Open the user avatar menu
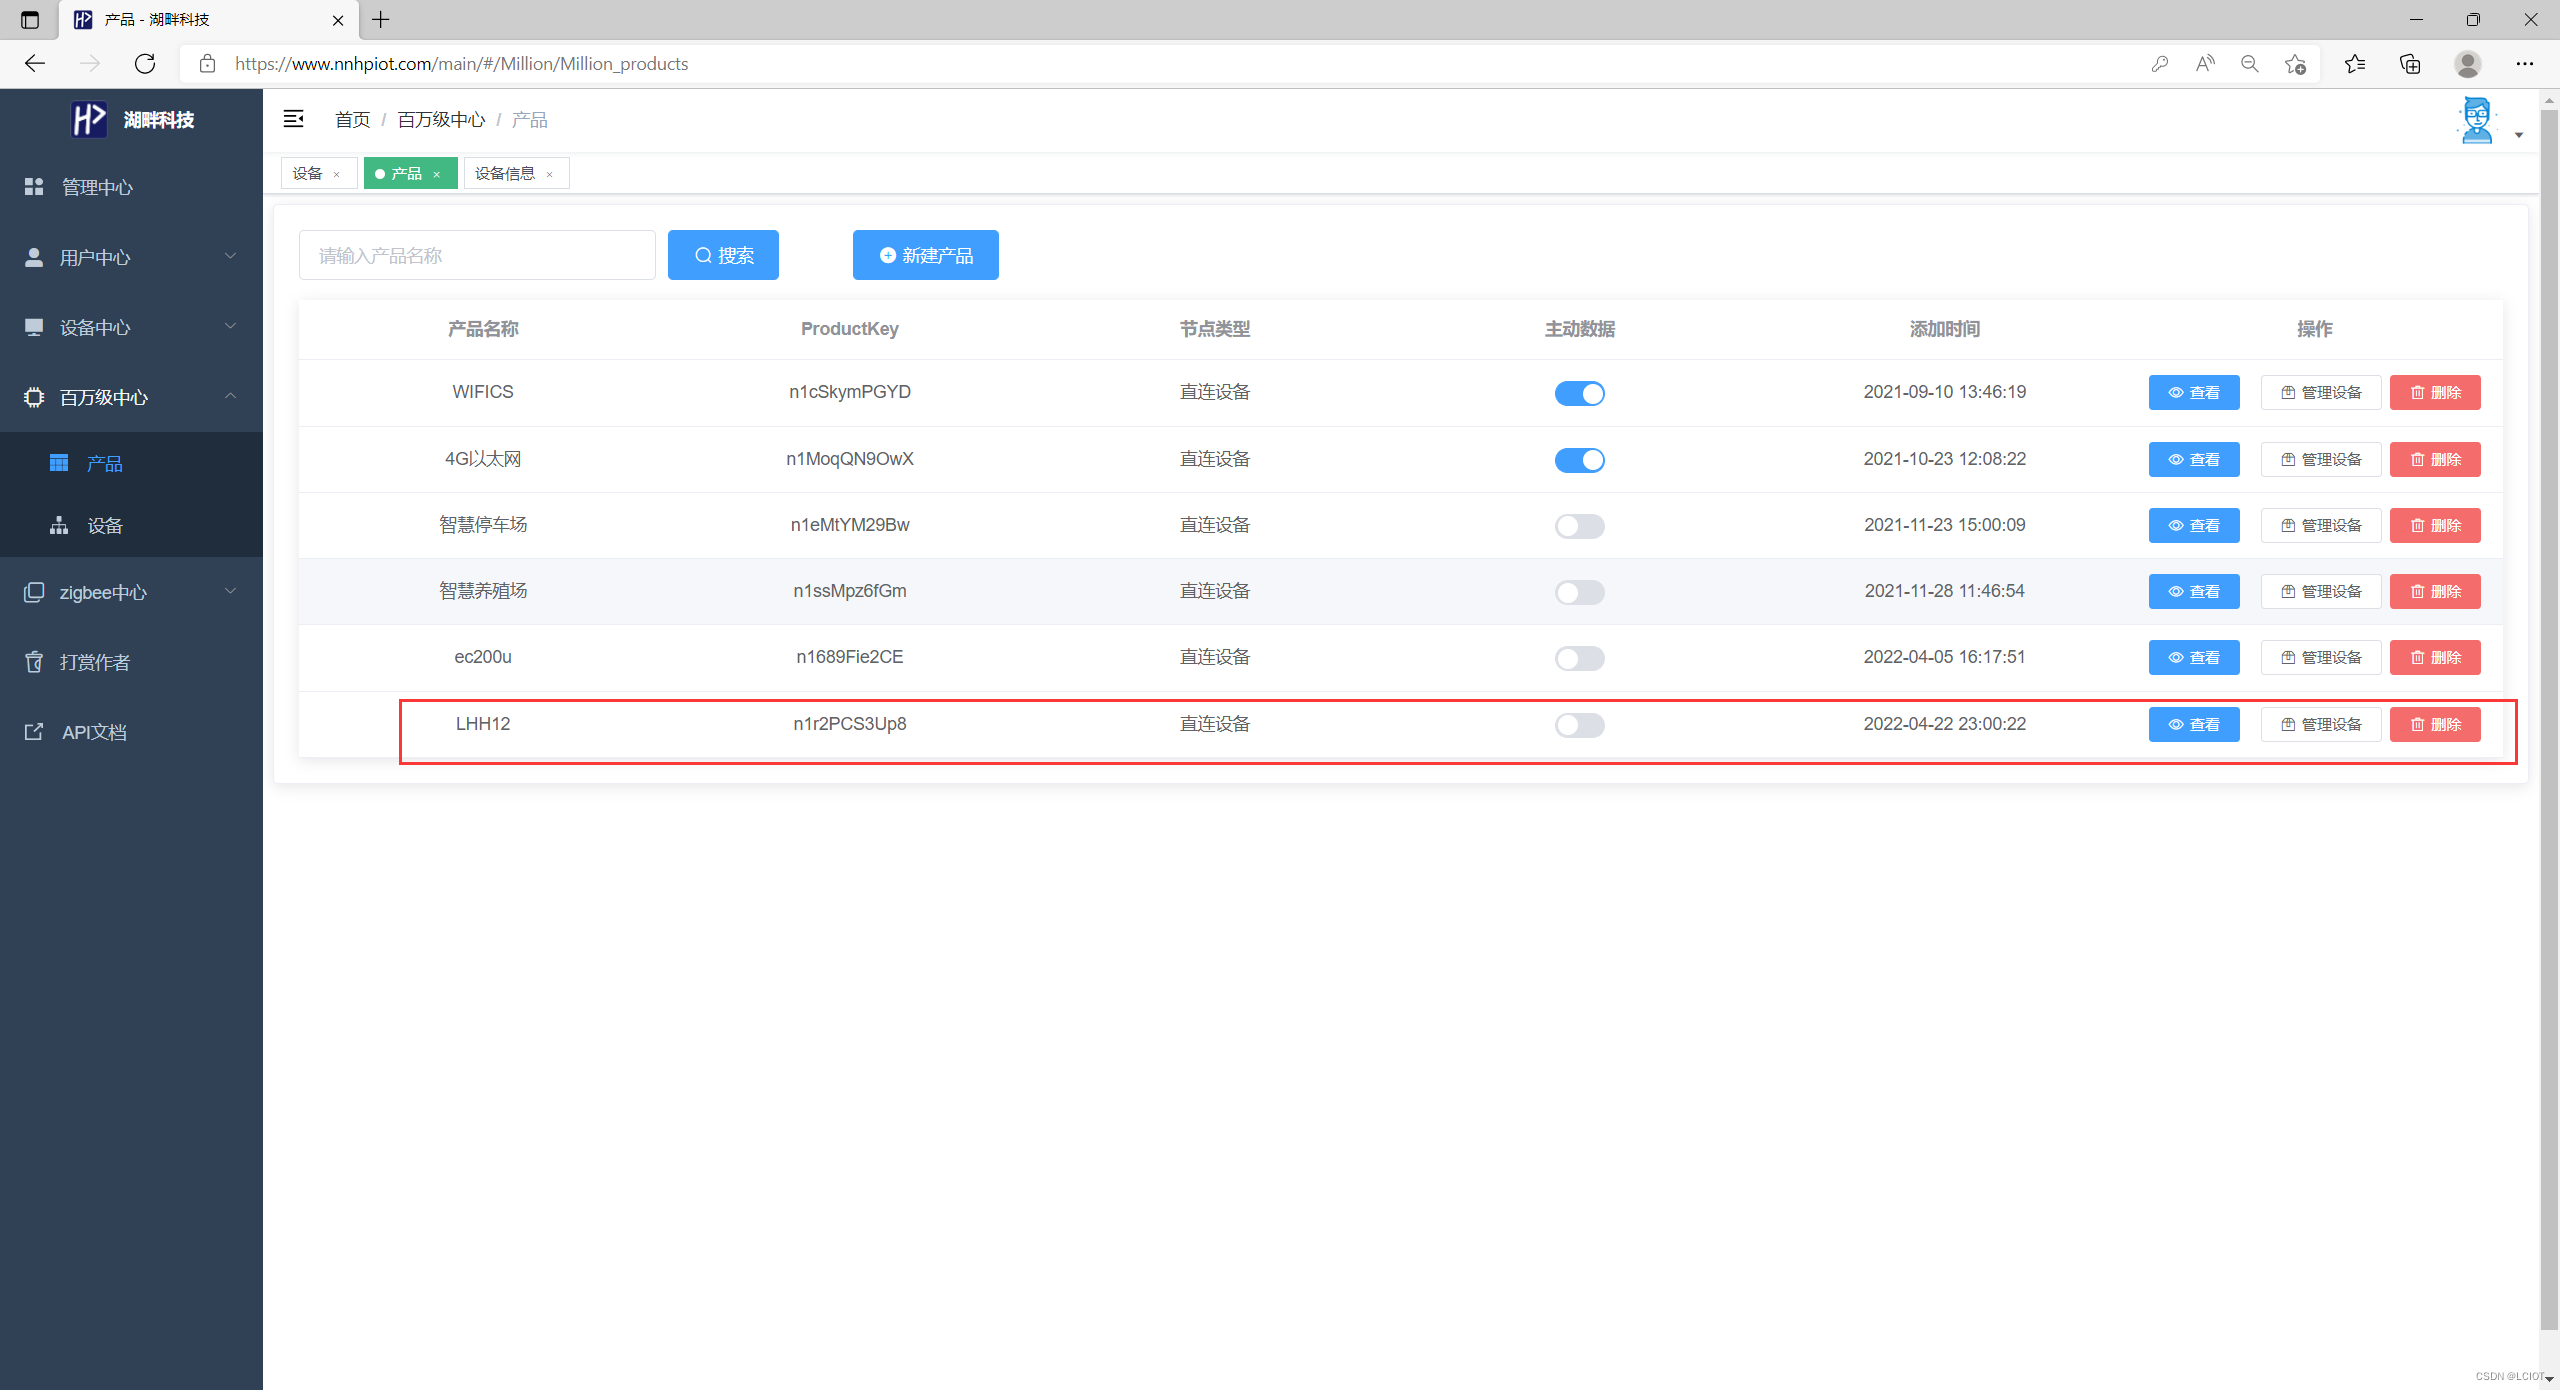This screenshot has width=2560, height=1390. click(2476, 120)
